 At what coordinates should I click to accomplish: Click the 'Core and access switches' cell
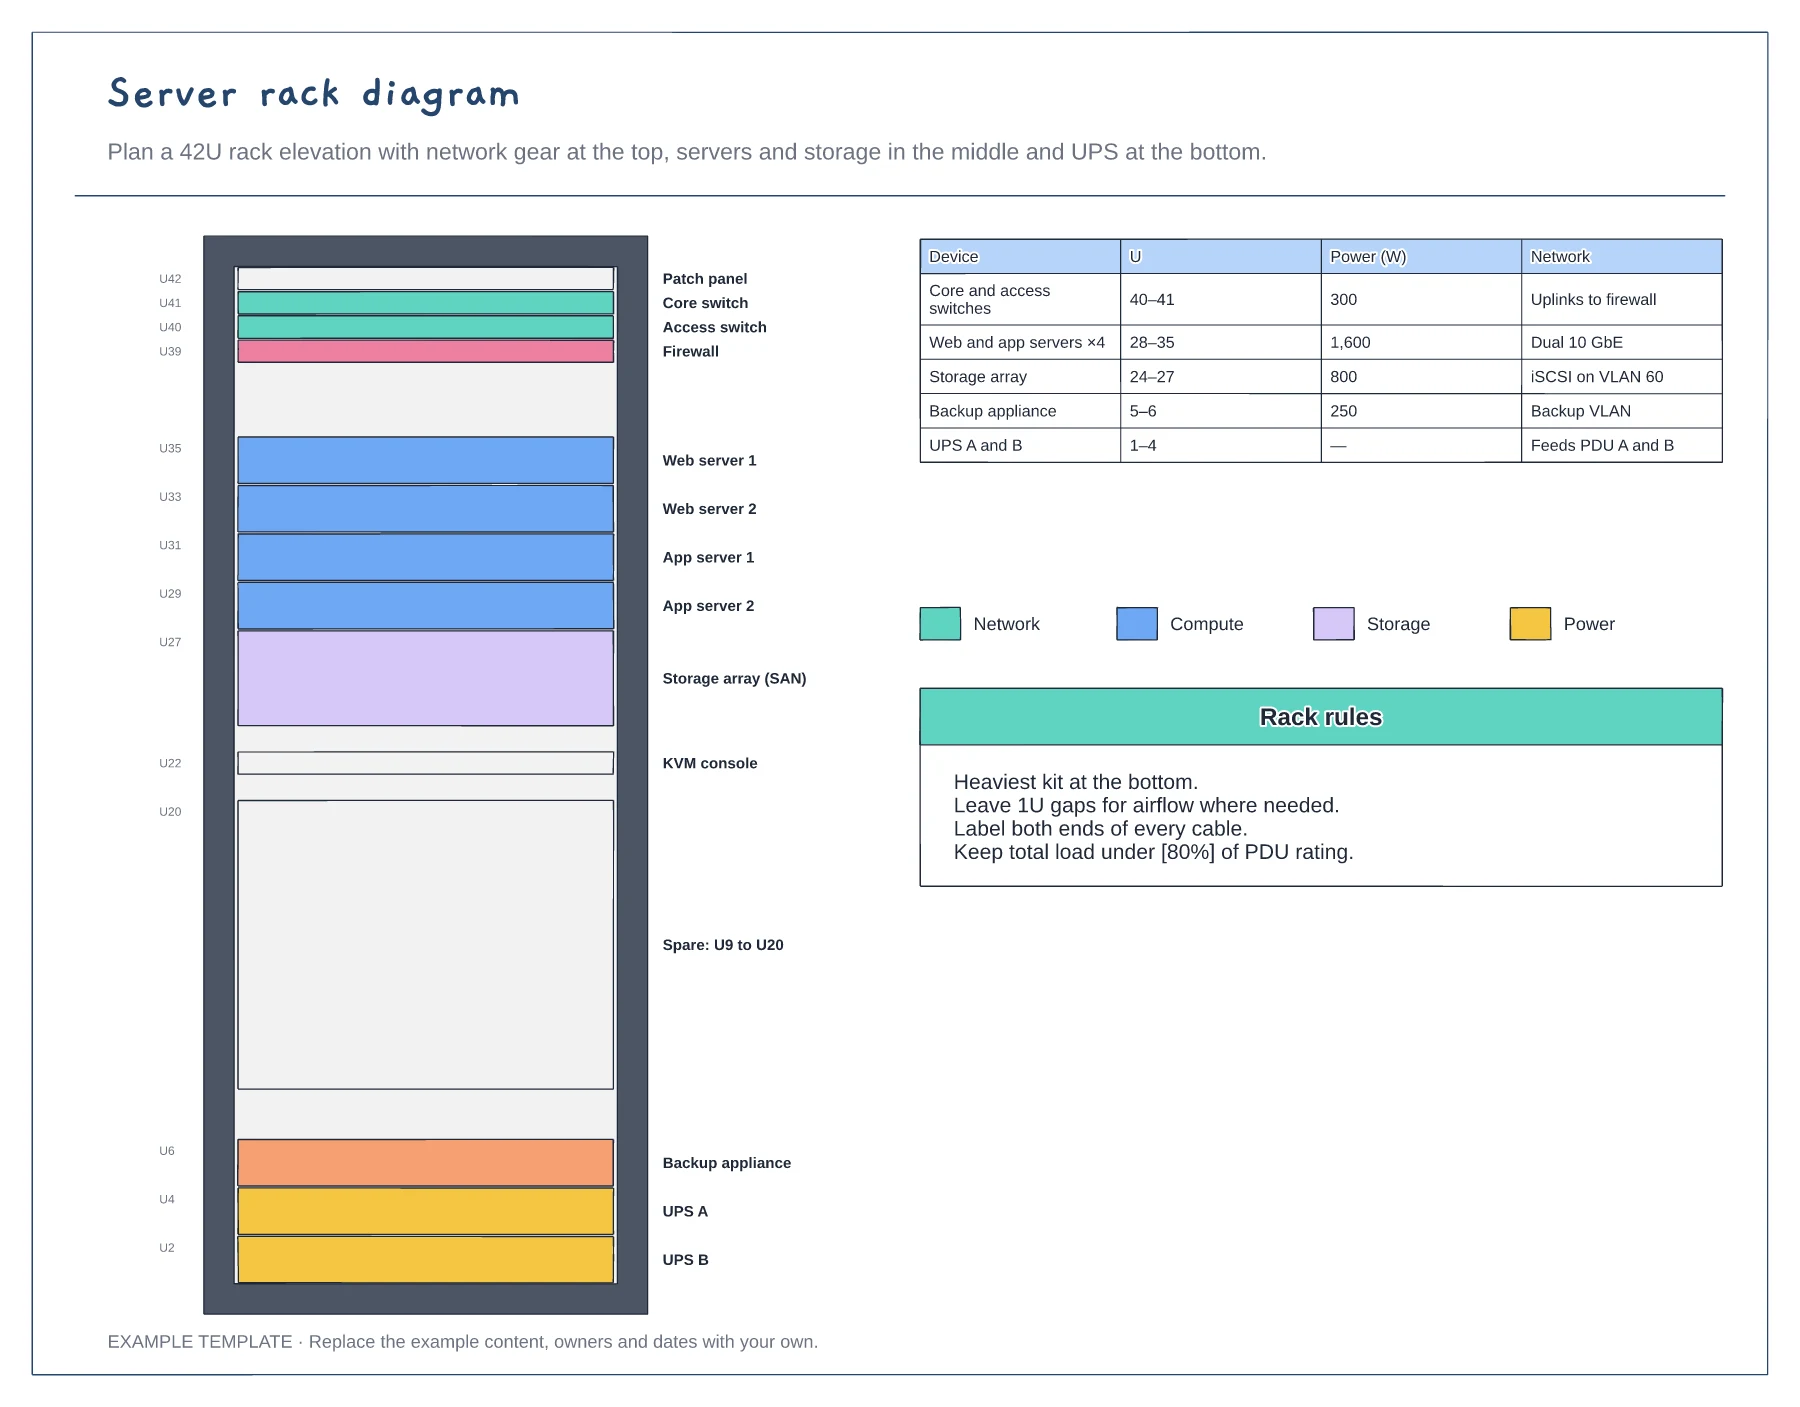click(1020, 299)
